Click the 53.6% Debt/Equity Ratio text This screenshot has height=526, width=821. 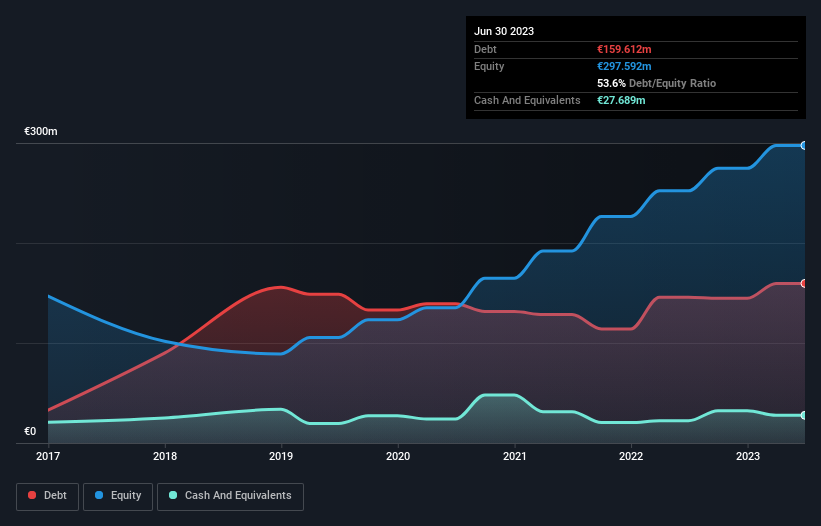click(657, 83)
